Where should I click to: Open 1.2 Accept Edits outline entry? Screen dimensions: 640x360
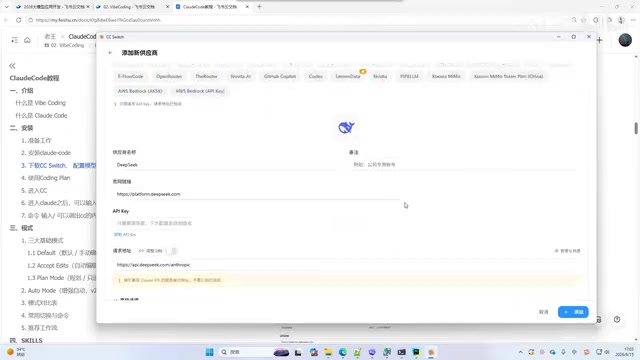[x=62, y=266]
